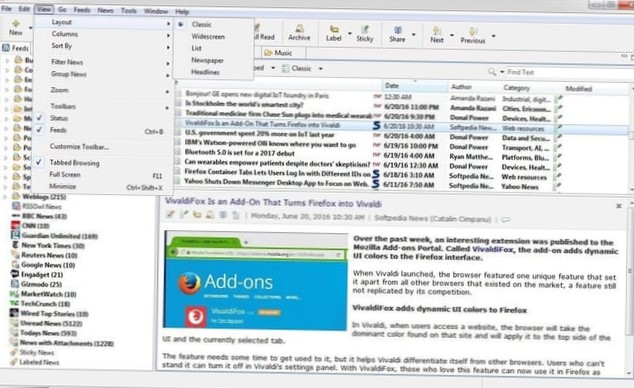Image resolution: width=634 pixels, height=388 pixels.
Task: Click the Engadget feed icon
Action: 15,274
